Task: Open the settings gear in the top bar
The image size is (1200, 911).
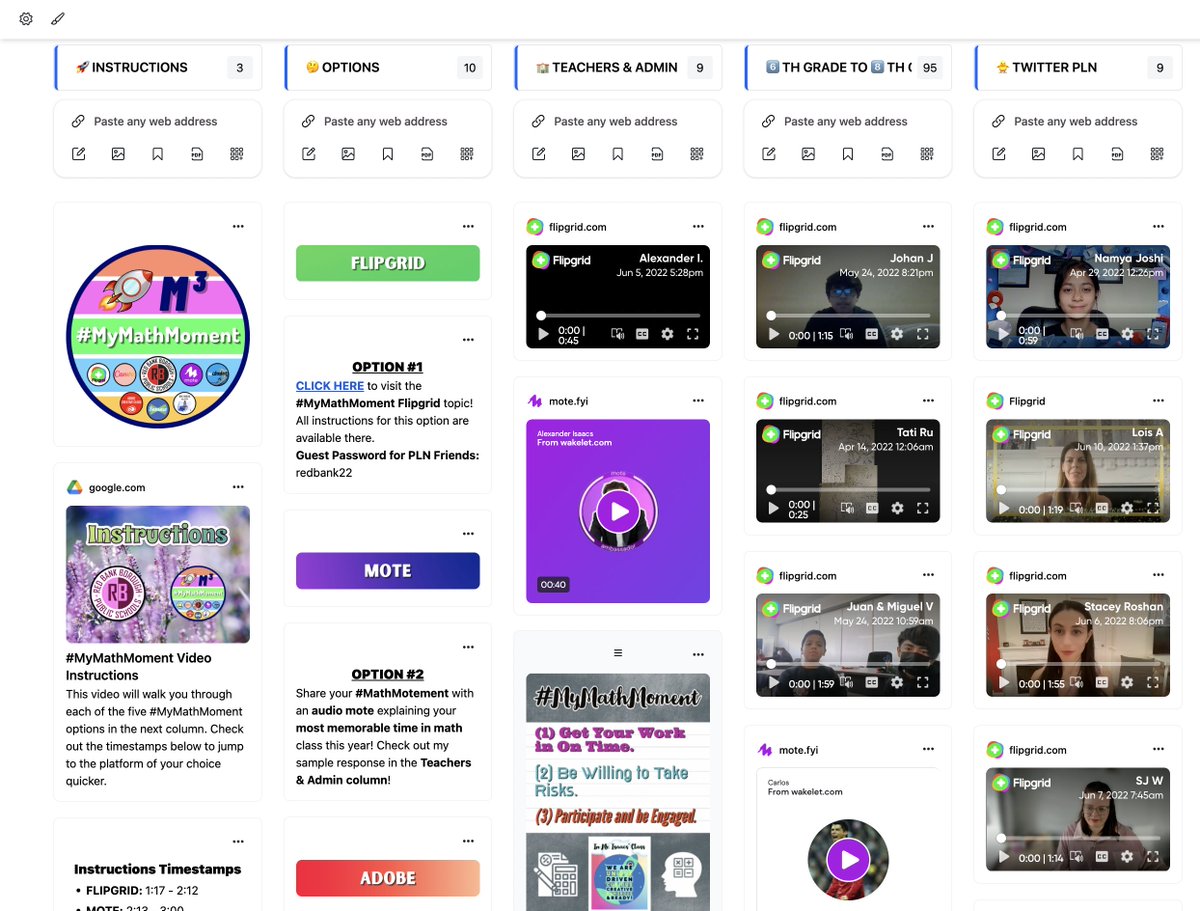Action: click(x=26, y=19)
